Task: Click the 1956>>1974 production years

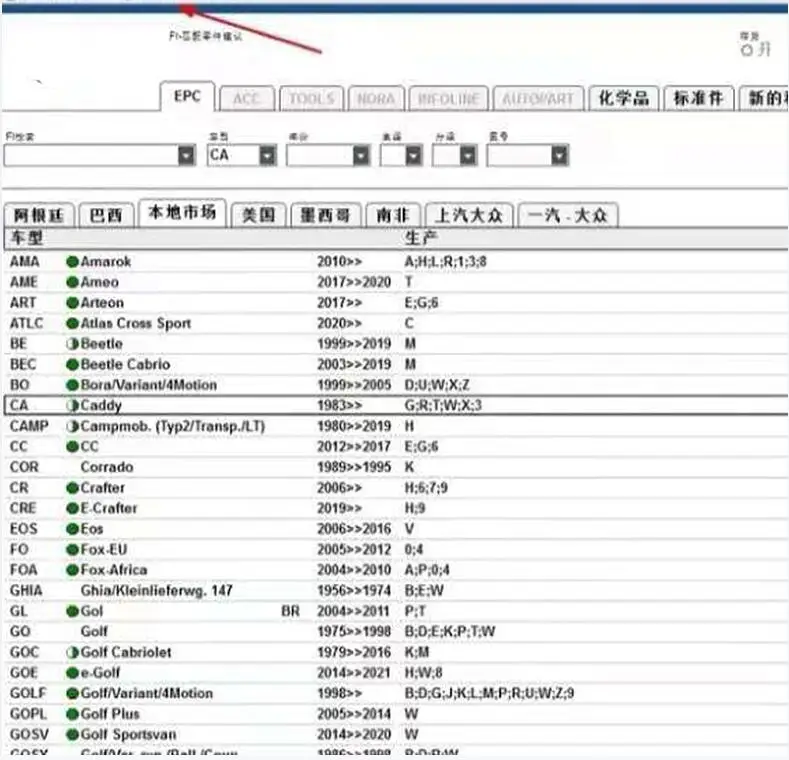Action: [354, 590]
